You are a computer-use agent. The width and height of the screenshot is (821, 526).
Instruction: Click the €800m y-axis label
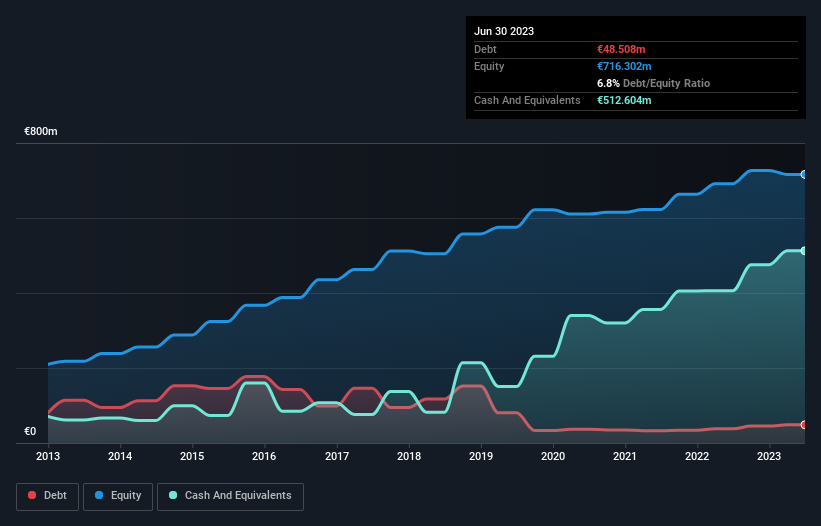pos(41,131)
